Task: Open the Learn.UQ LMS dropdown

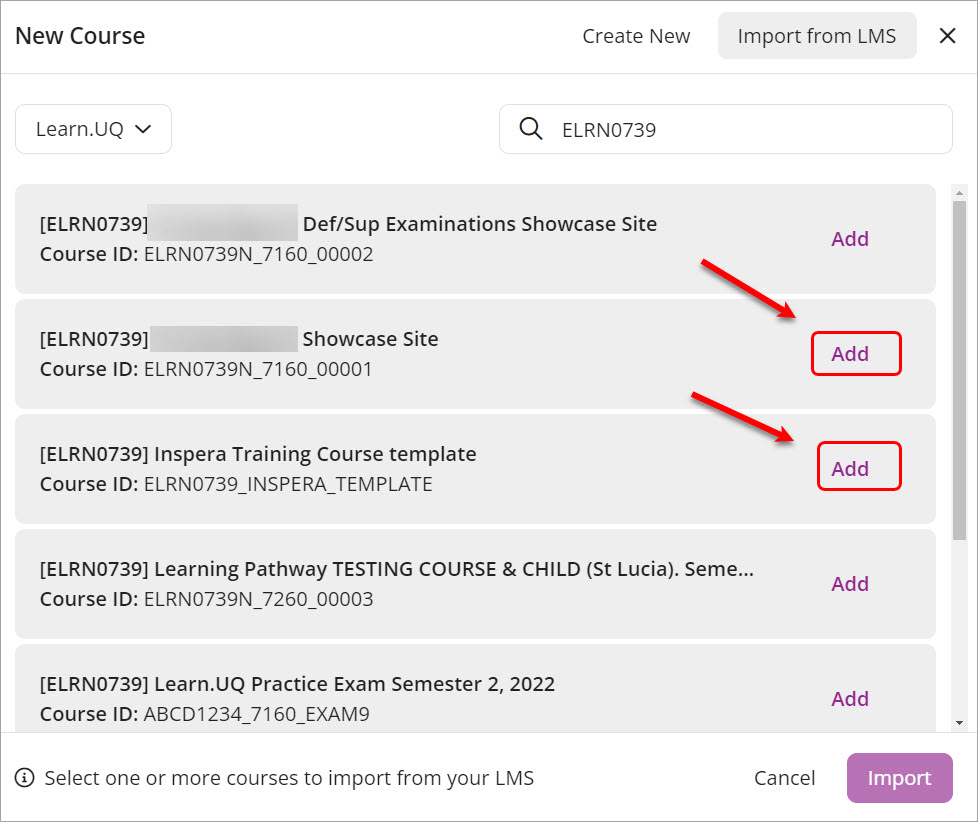Action: point(93,129)
